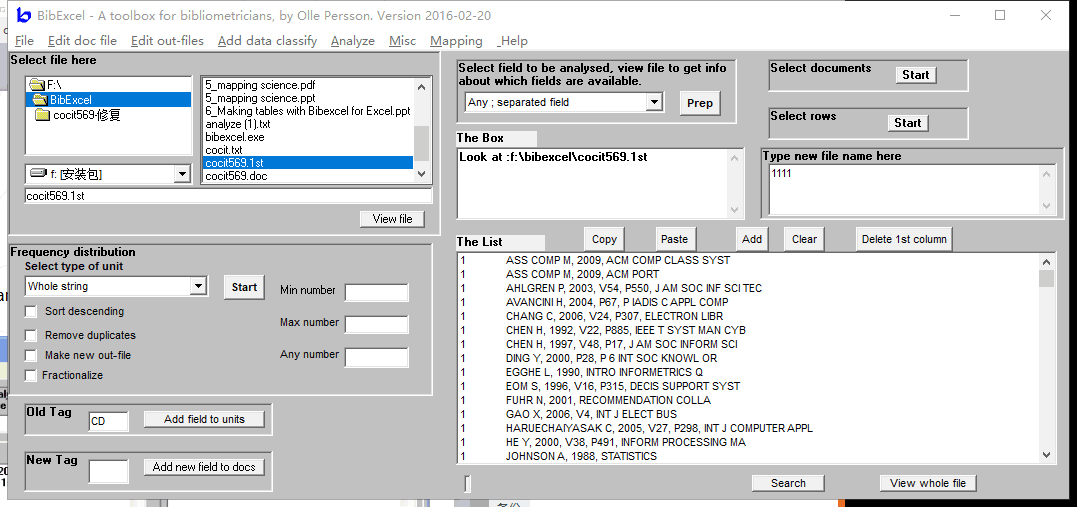Enable Remove duplicates checkbox

(31, 336)
